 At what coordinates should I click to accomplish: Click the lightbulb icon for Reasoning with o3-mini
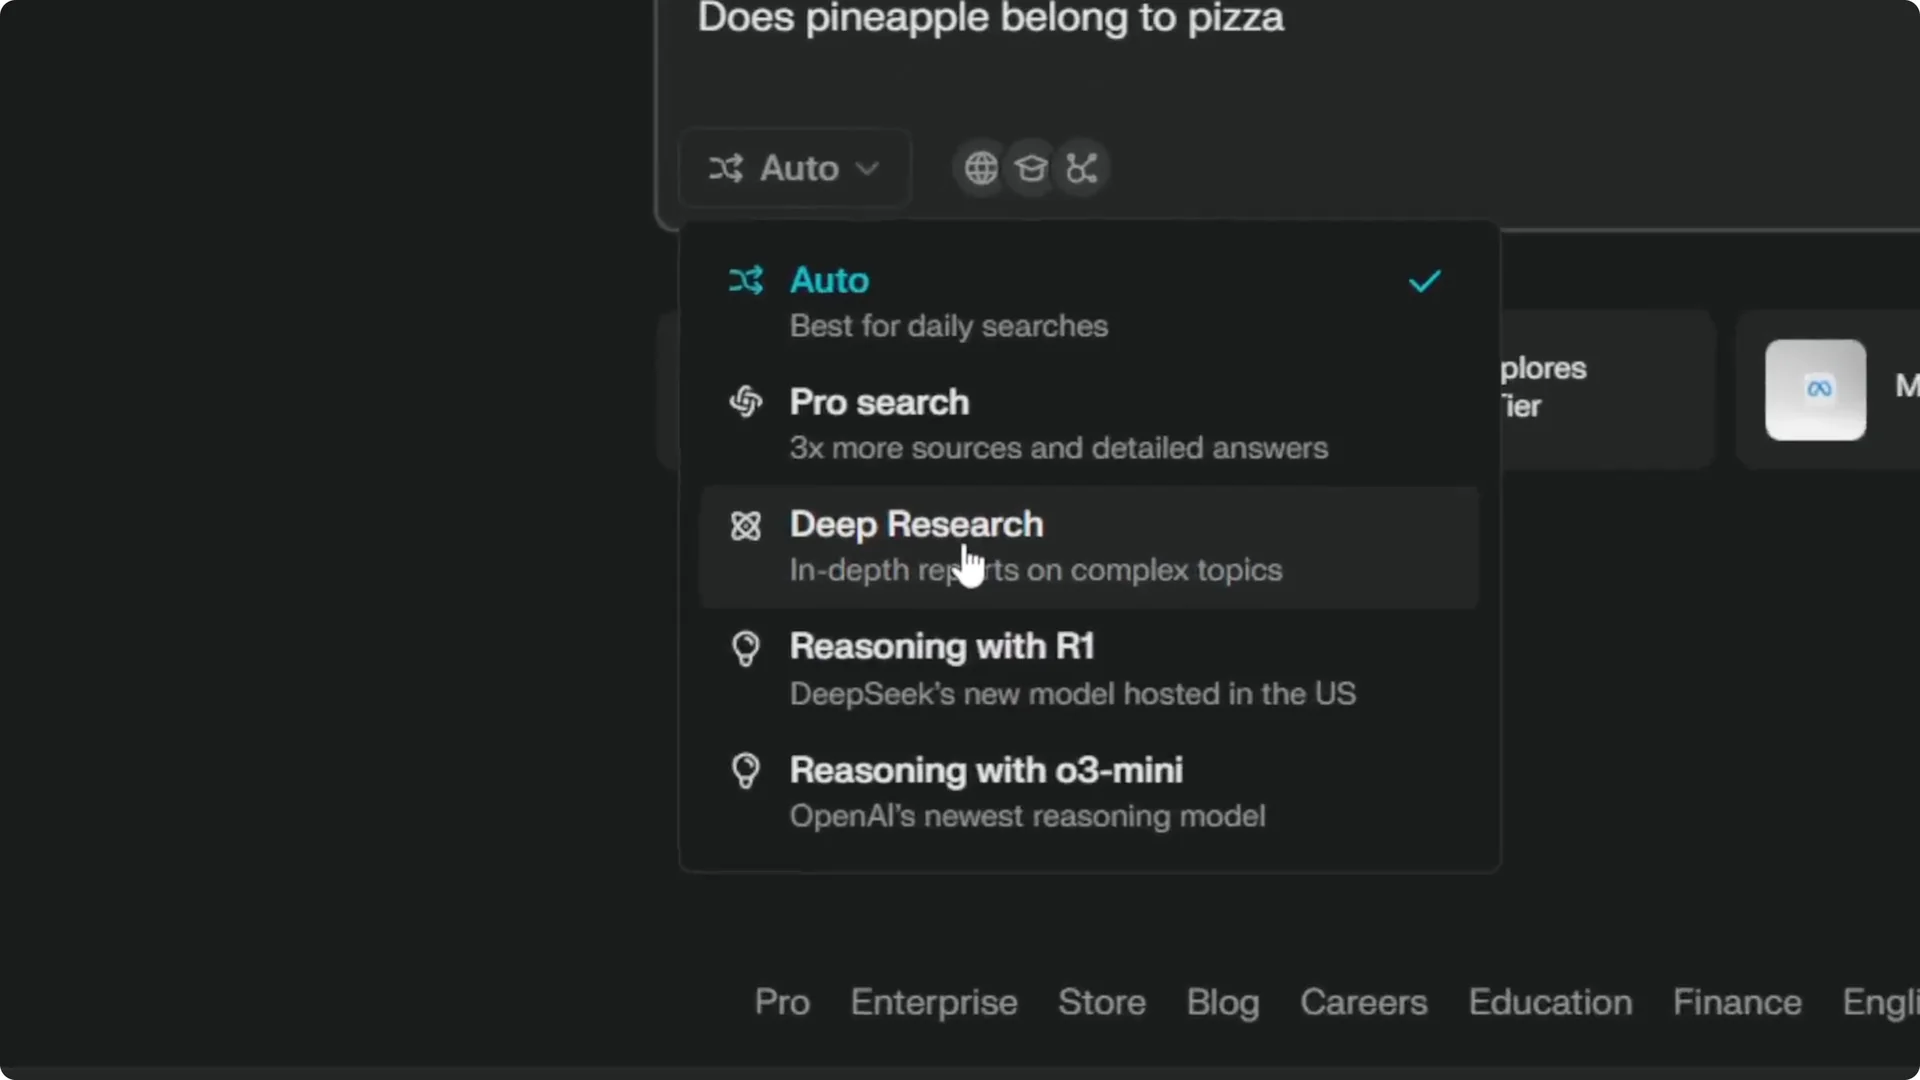click(746, 771)
